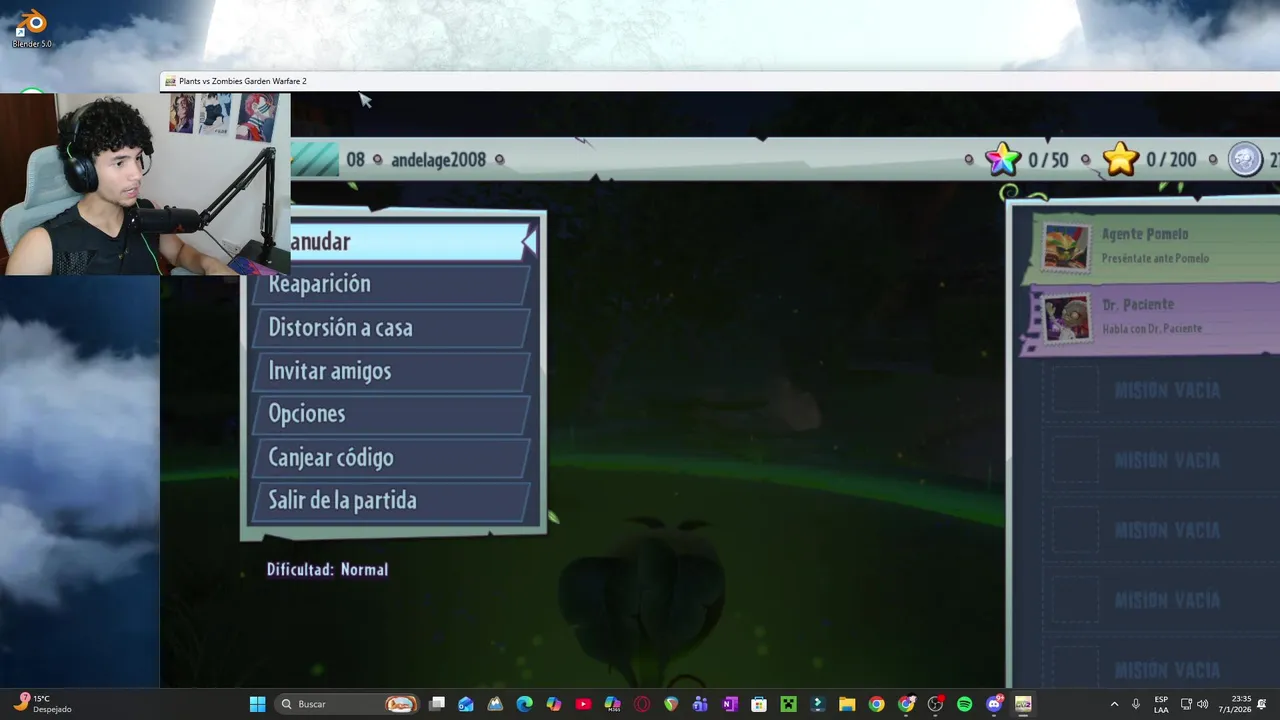
Task: Launch Microsoft Edge from the taskbar
Action: [x=524, y=704]
